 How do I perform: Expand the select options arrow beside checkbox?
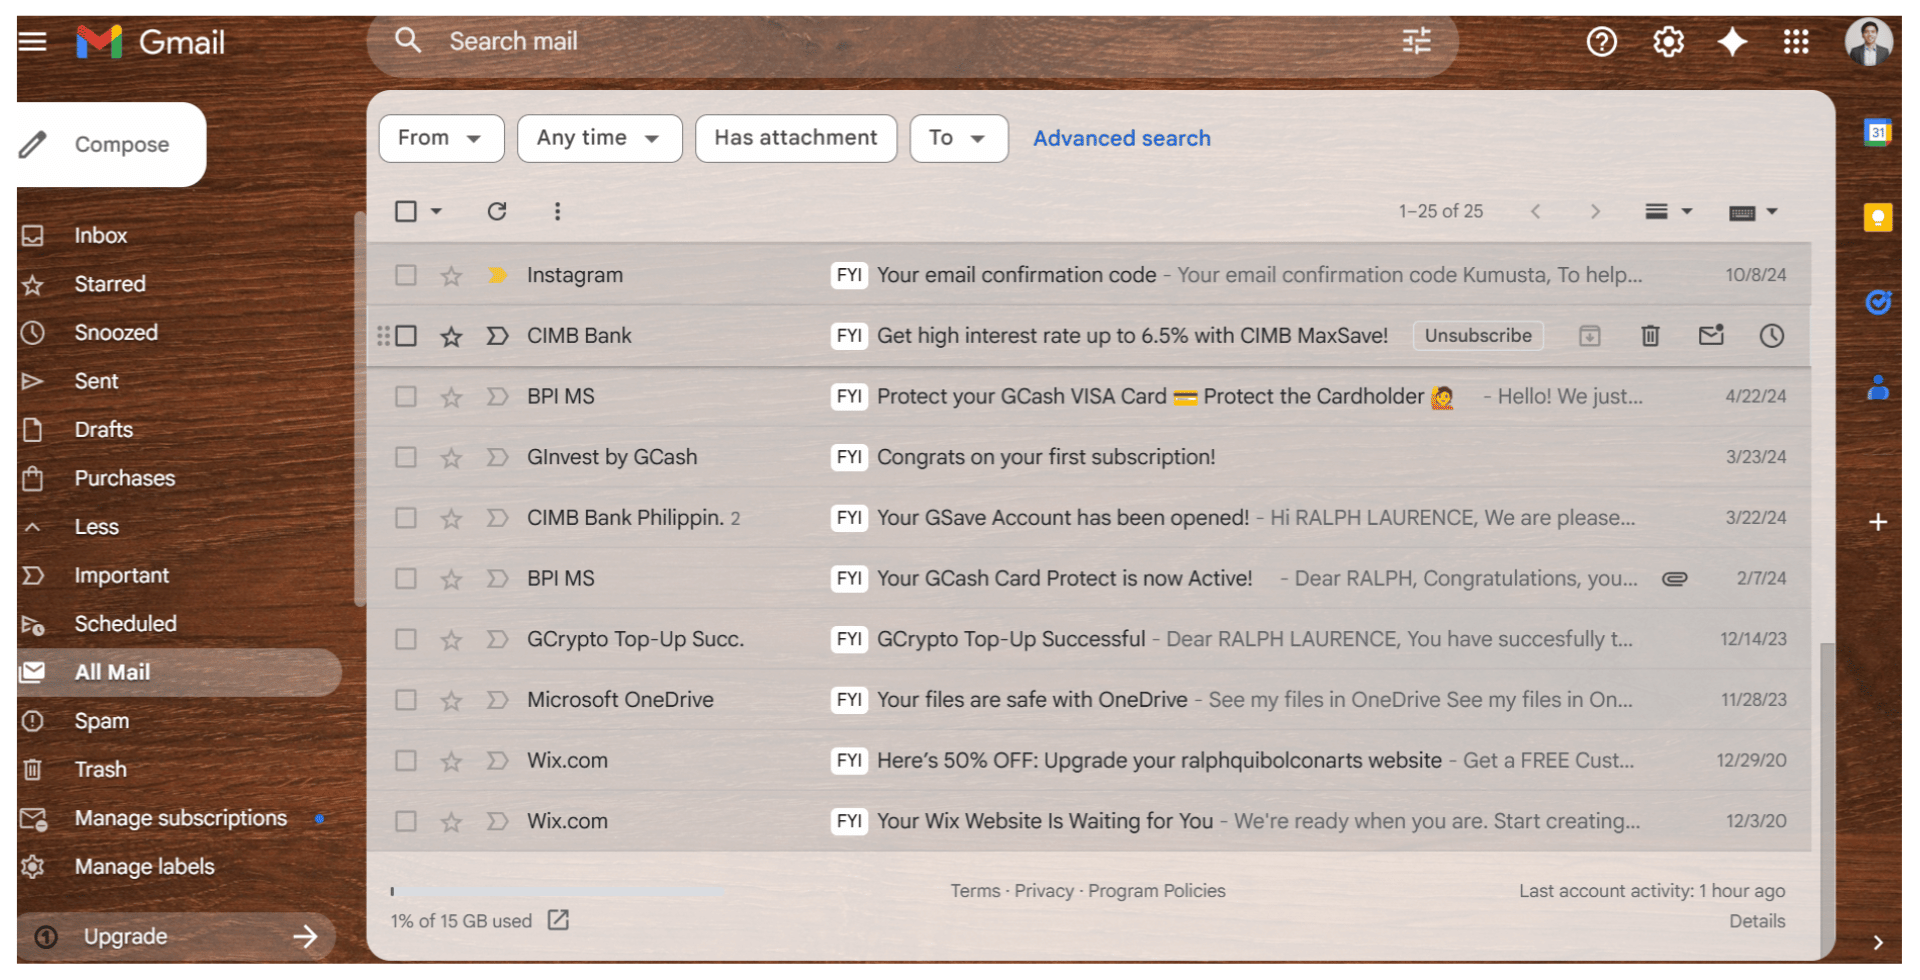point(436,211)
